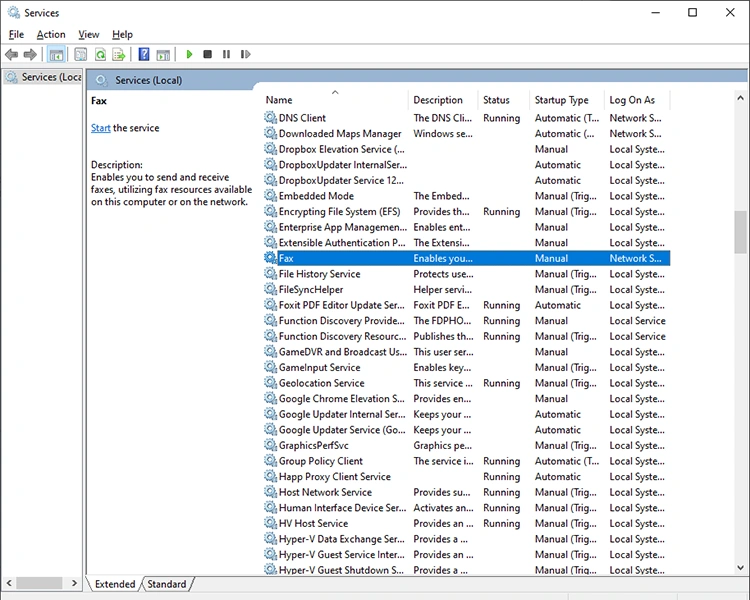Select Encrypting File System (EFS)
Viewport: 750px width, 600px height.
coord(466,211)
